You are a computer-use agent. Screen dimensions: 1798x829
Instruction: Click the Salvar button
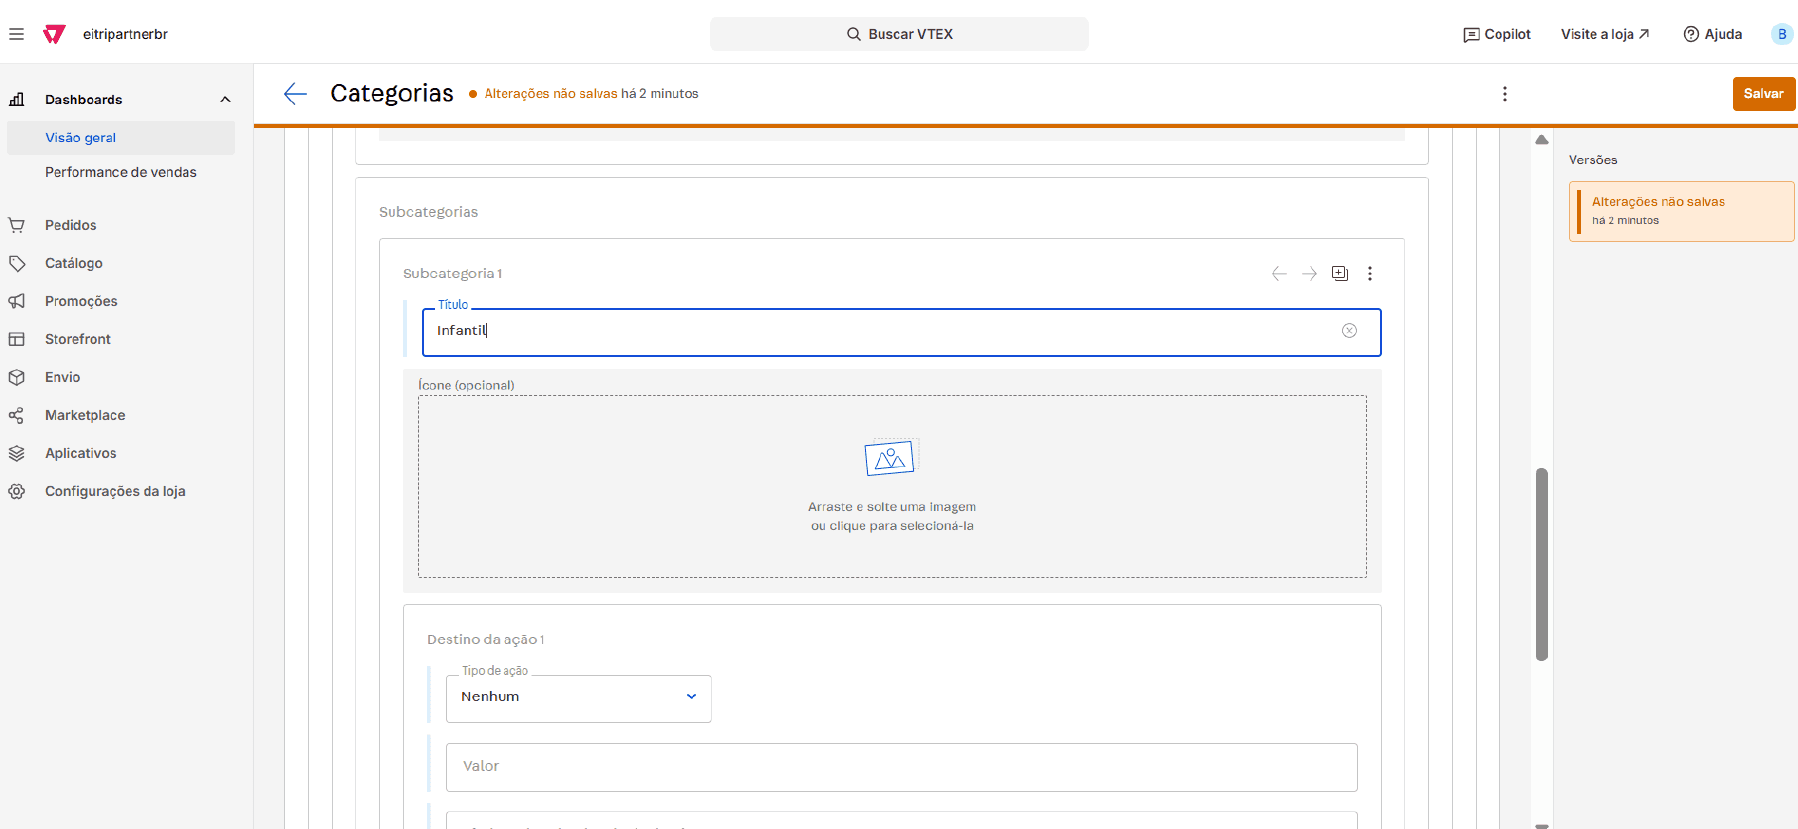(1763, 94)
